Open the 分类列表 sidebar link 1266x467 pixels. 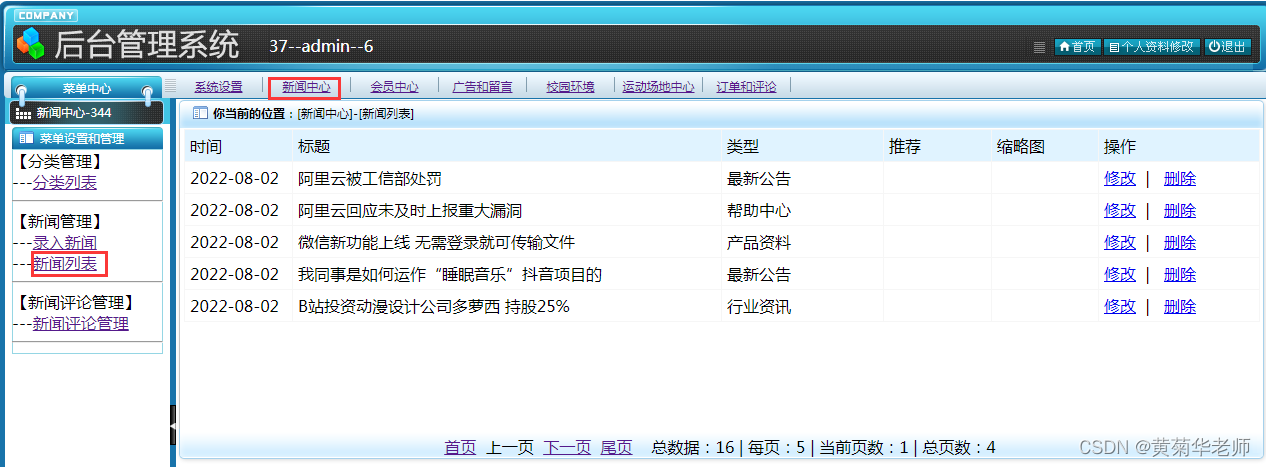click(65, 183)
